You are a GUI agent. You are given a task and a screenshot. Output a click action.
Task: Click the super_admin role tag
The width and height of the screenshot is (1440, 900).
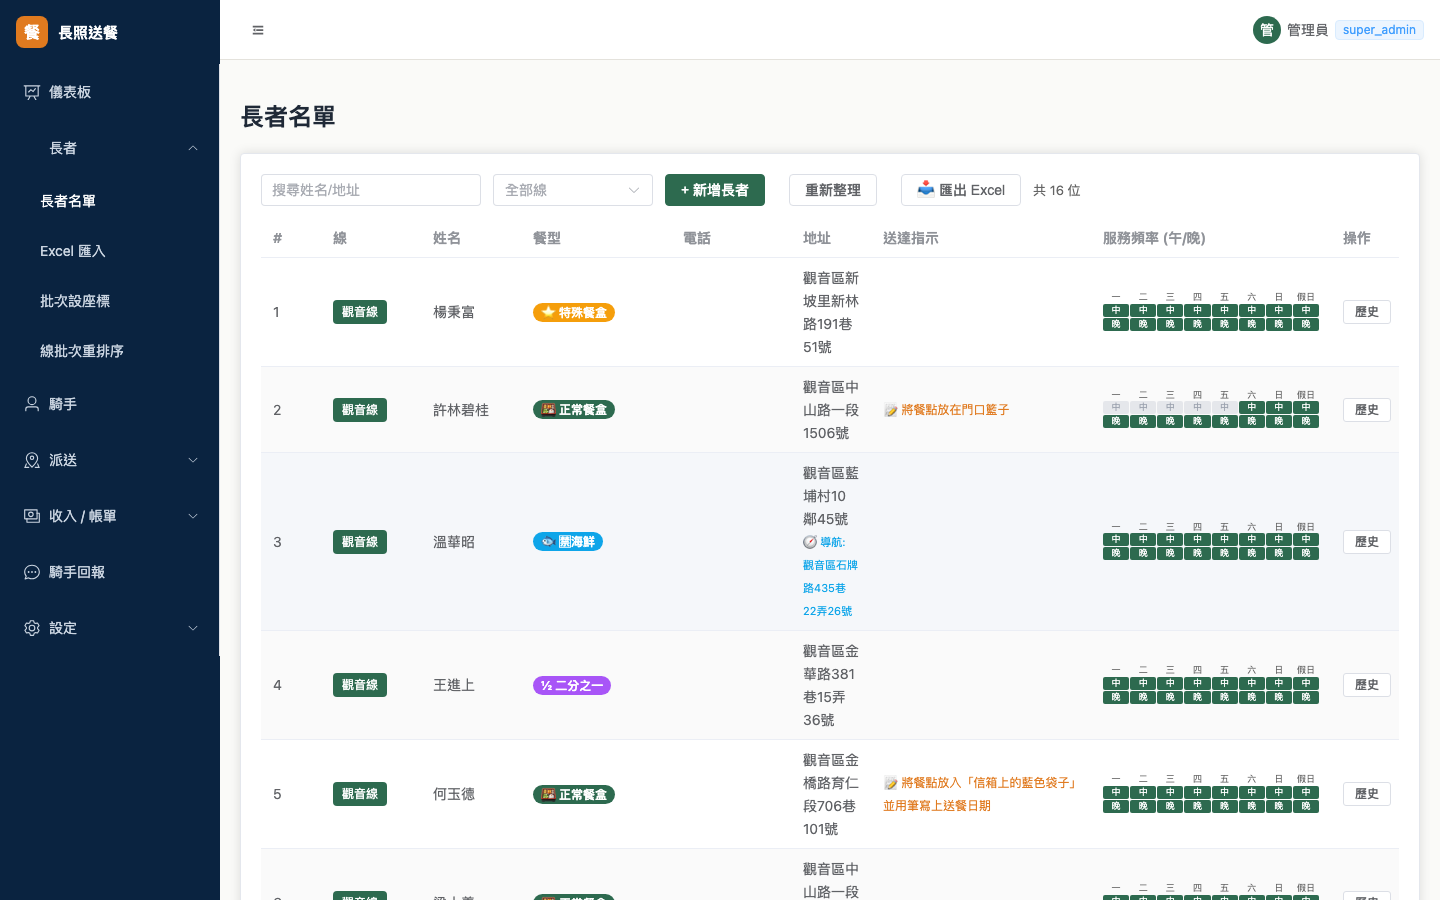tap(1379, 30)
